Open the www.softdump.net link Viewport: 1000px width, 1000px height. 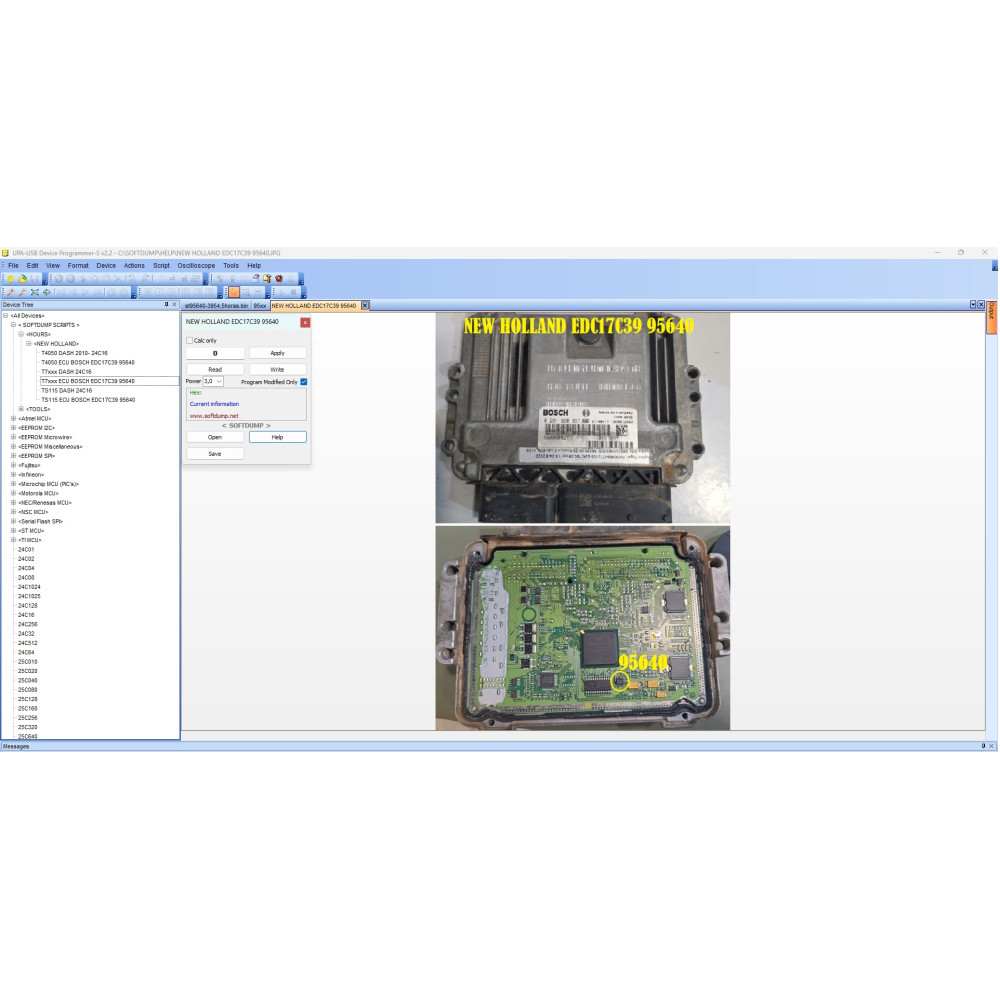(x=214, y=416)
